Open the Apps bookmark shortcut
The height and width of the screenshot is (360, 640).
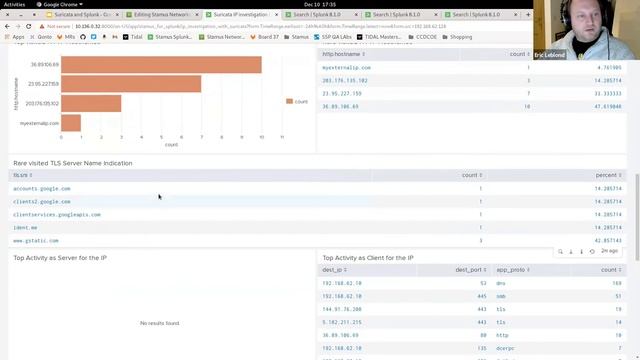pyautogui.click(x=15, y=37)
